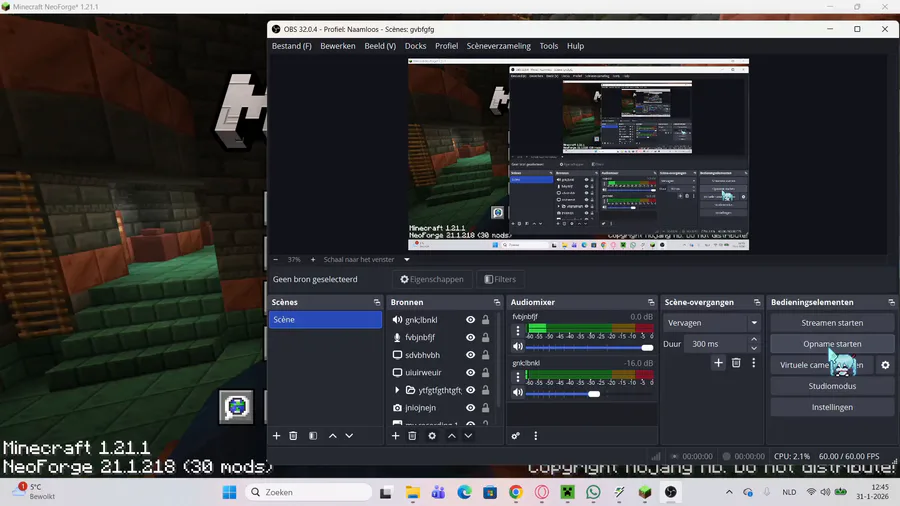900x506 pixels.
Task: Expand the ytfgtfgthtgft group
Action: click(397, 390)
